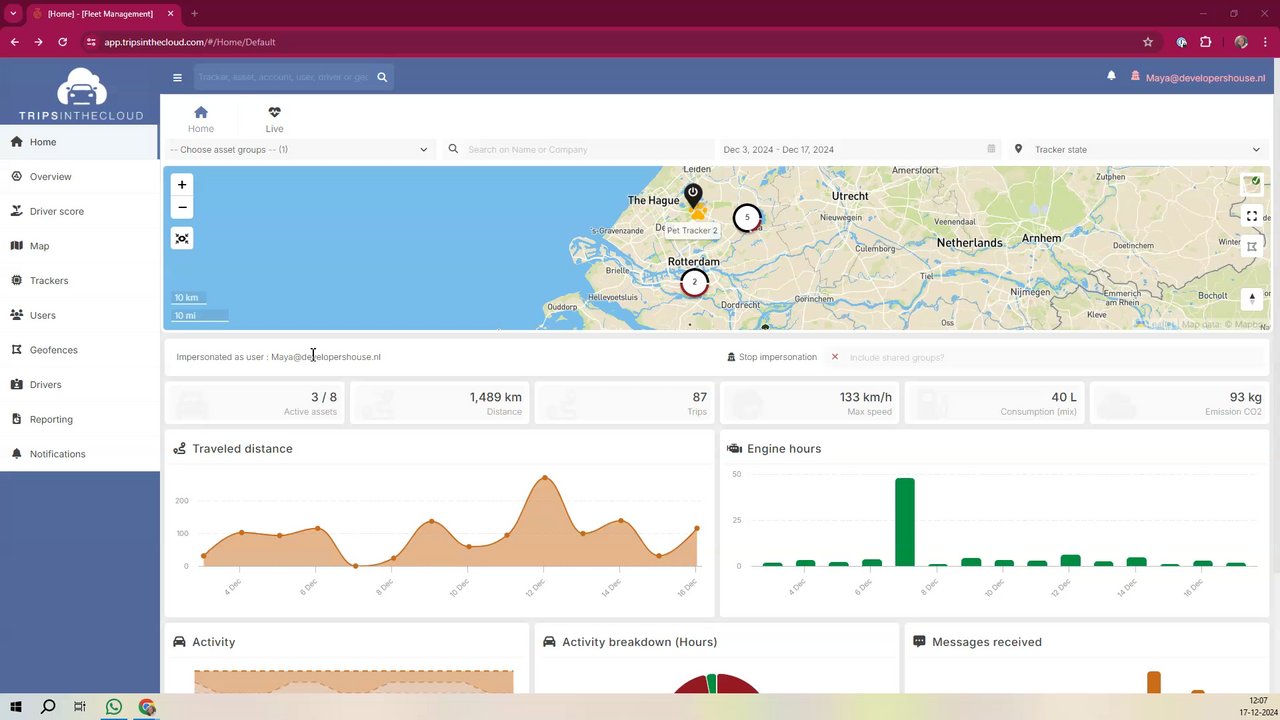Screen dimensions: 1280x720
Task: Click browser back arrow
Action: click(14, 42)
